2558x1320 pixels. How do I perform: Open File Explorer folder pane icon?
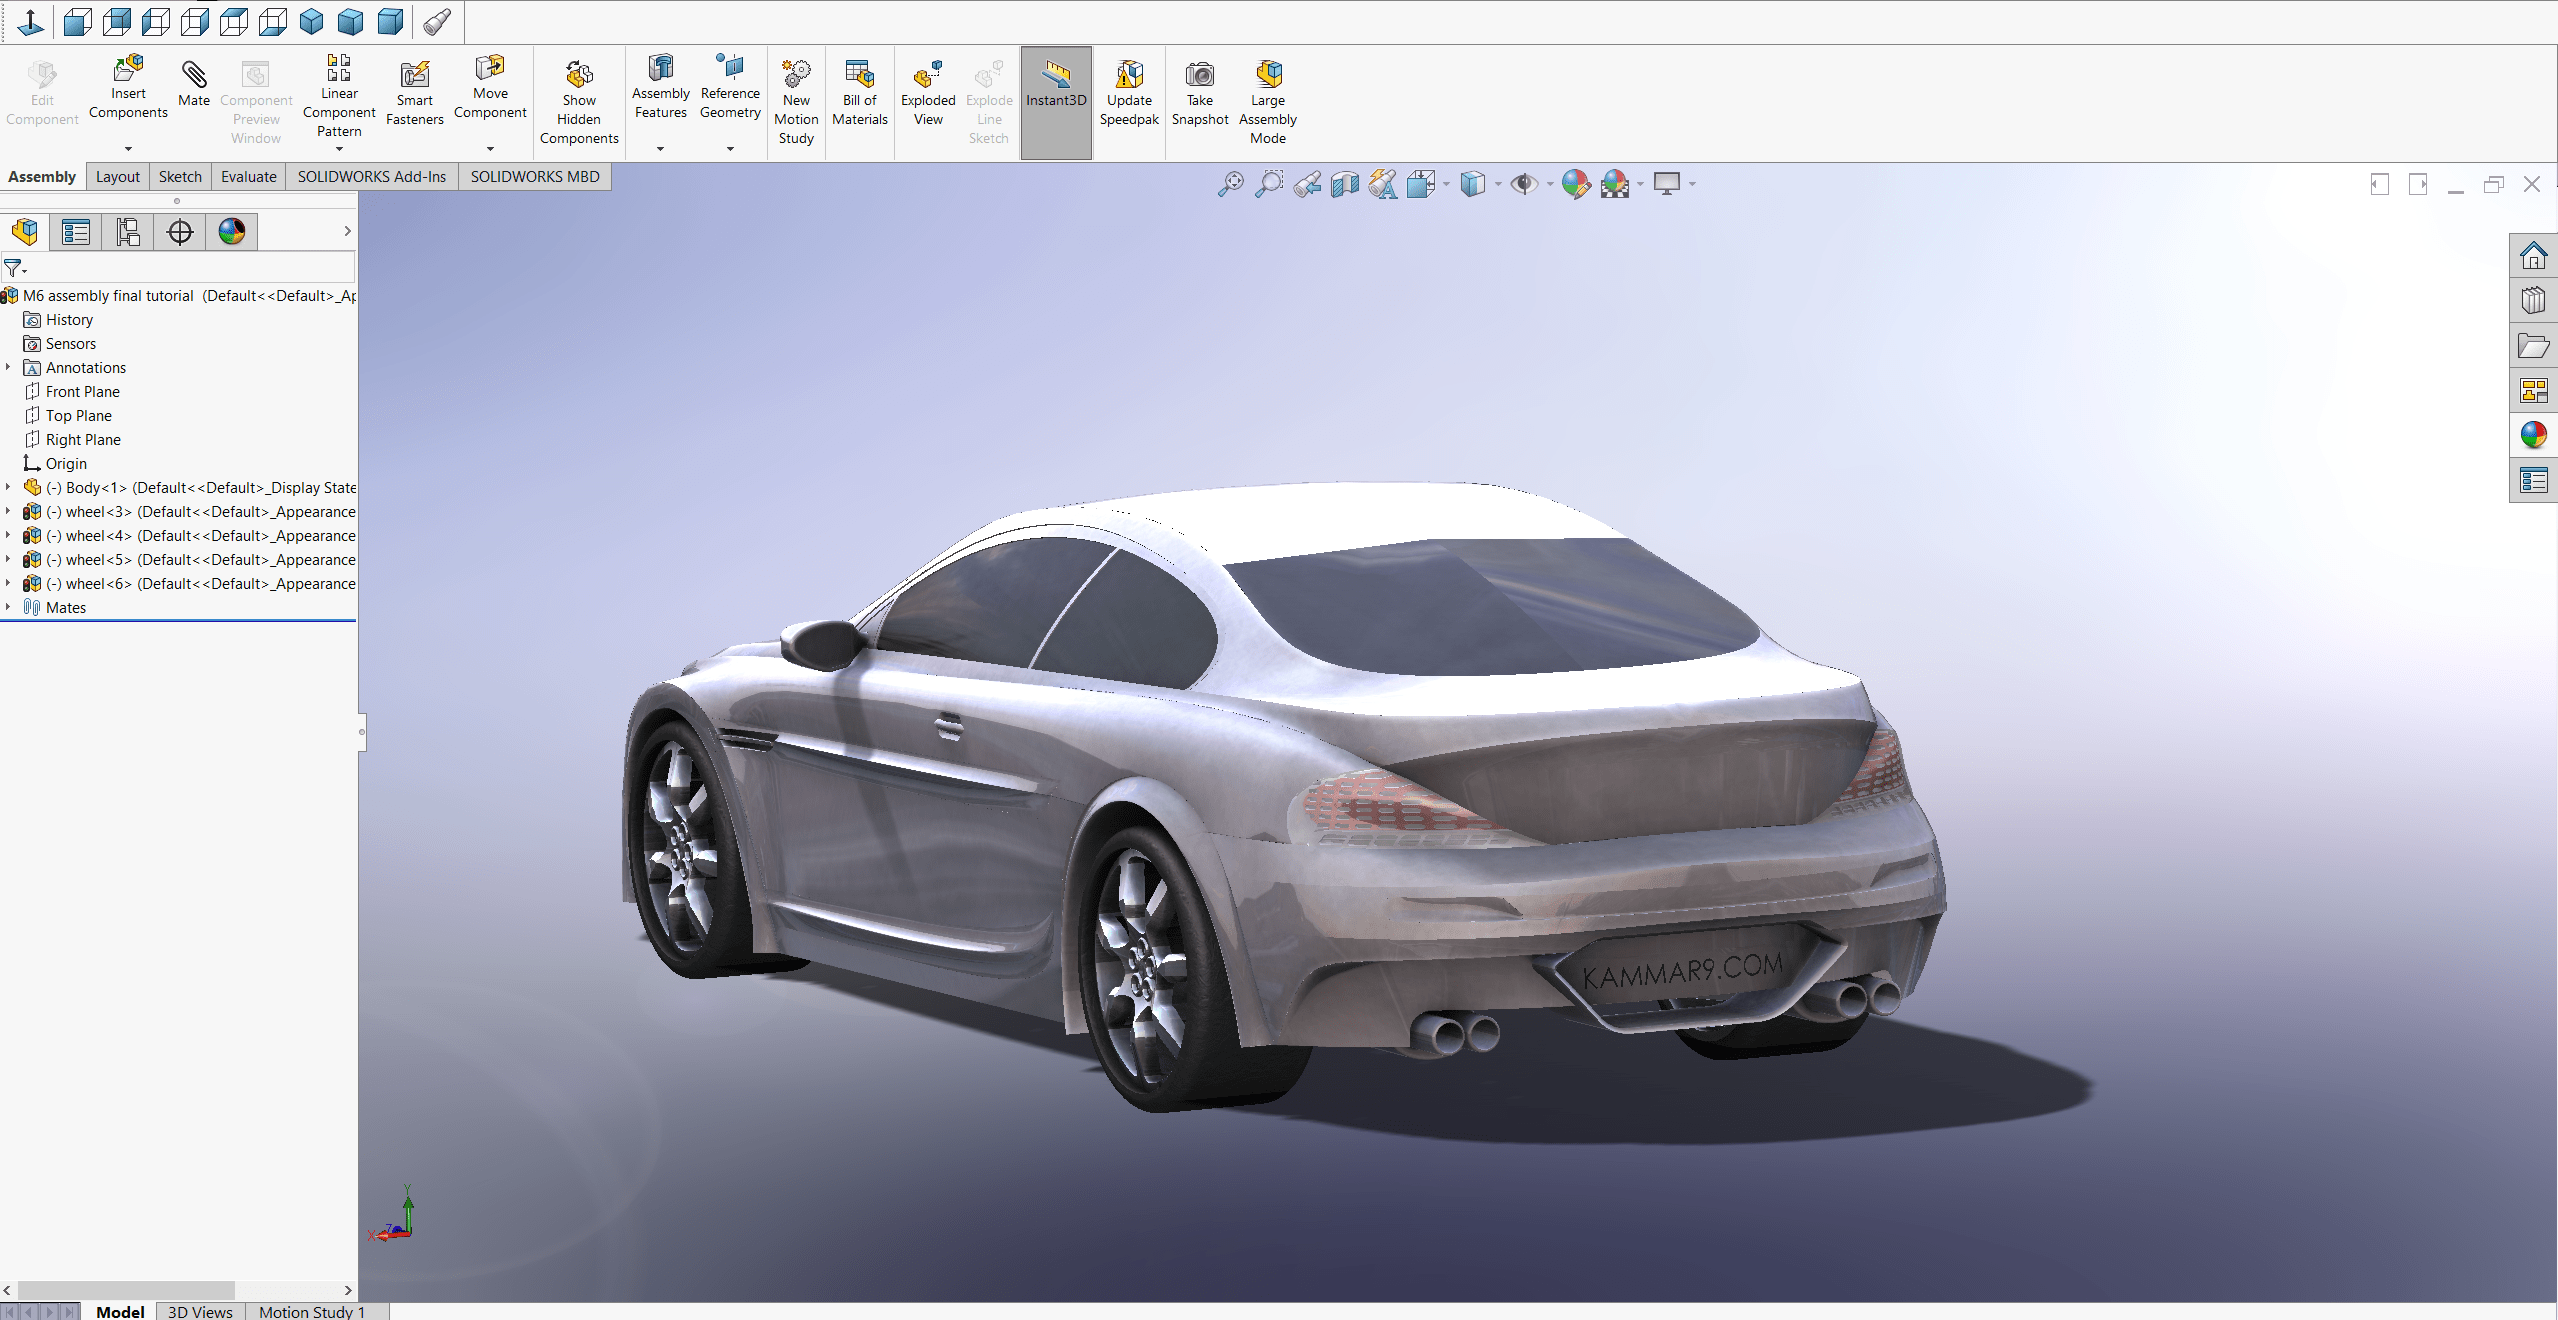[x=2533, y=346]
